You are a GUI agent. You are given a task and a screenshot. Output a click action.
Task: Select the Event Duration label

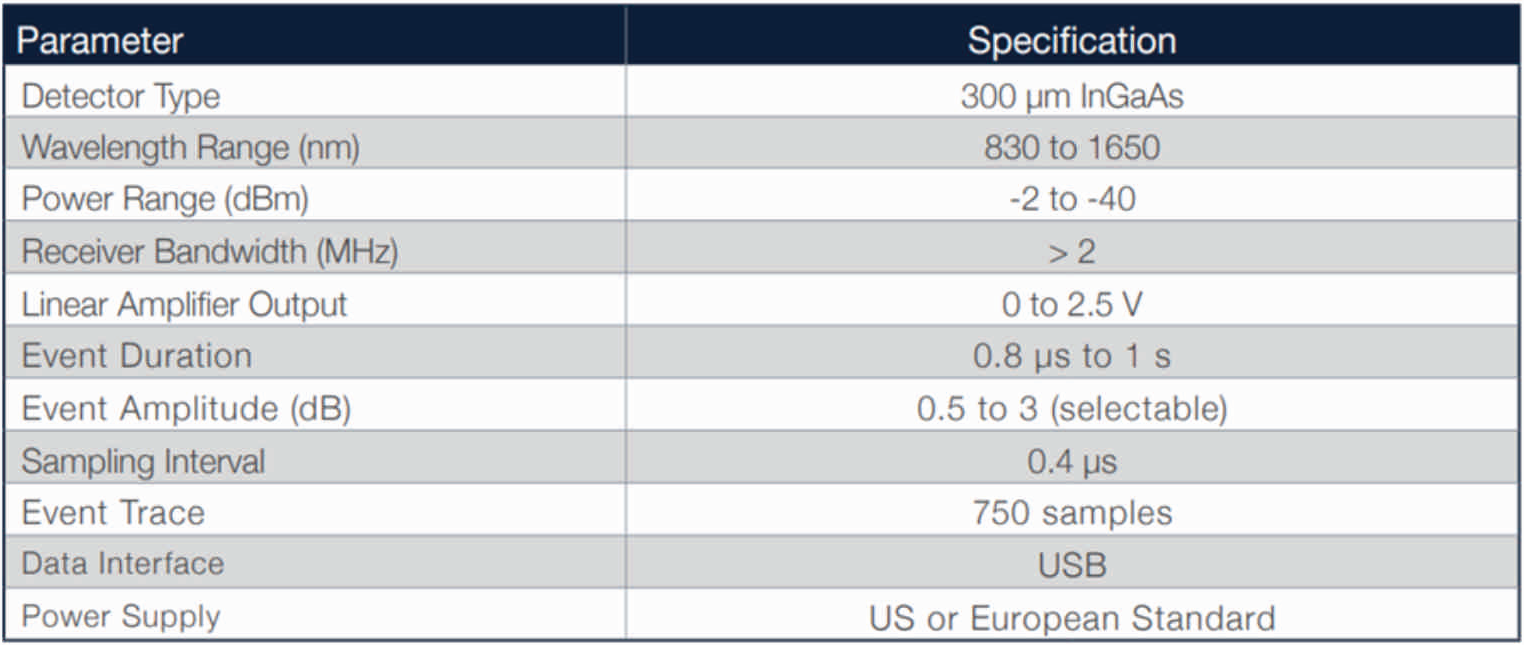coord(136,356)
